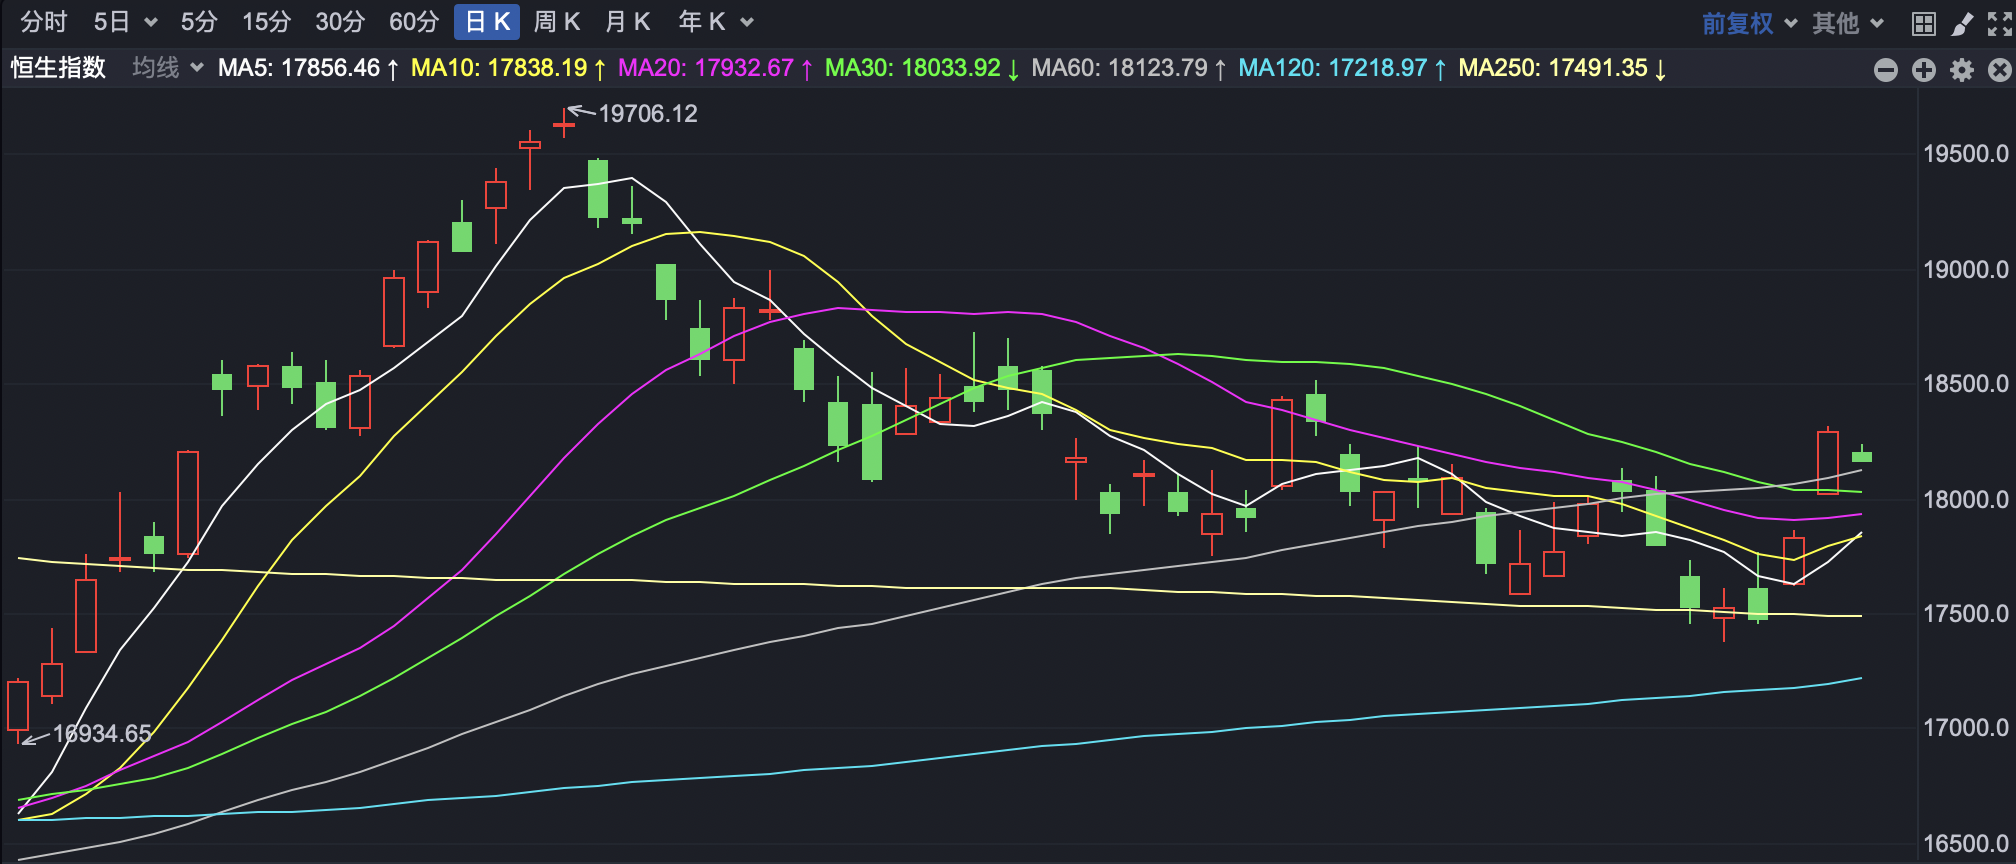Viewport: 2016px width, 864px height.
Task: Open the 均线 indicator dropdown
Action: [x=168, y=68]
